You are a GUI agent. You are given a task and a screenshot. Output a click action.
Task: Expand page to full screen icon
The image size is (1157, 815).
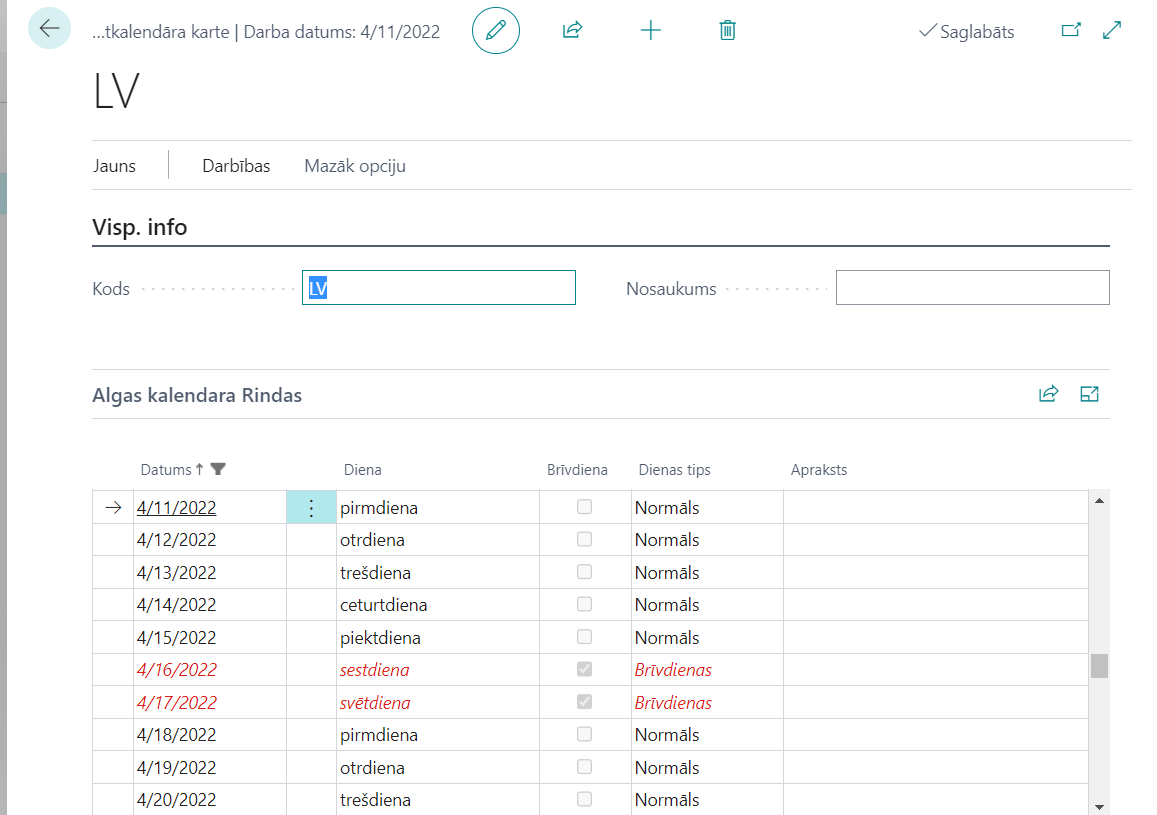1112,30
